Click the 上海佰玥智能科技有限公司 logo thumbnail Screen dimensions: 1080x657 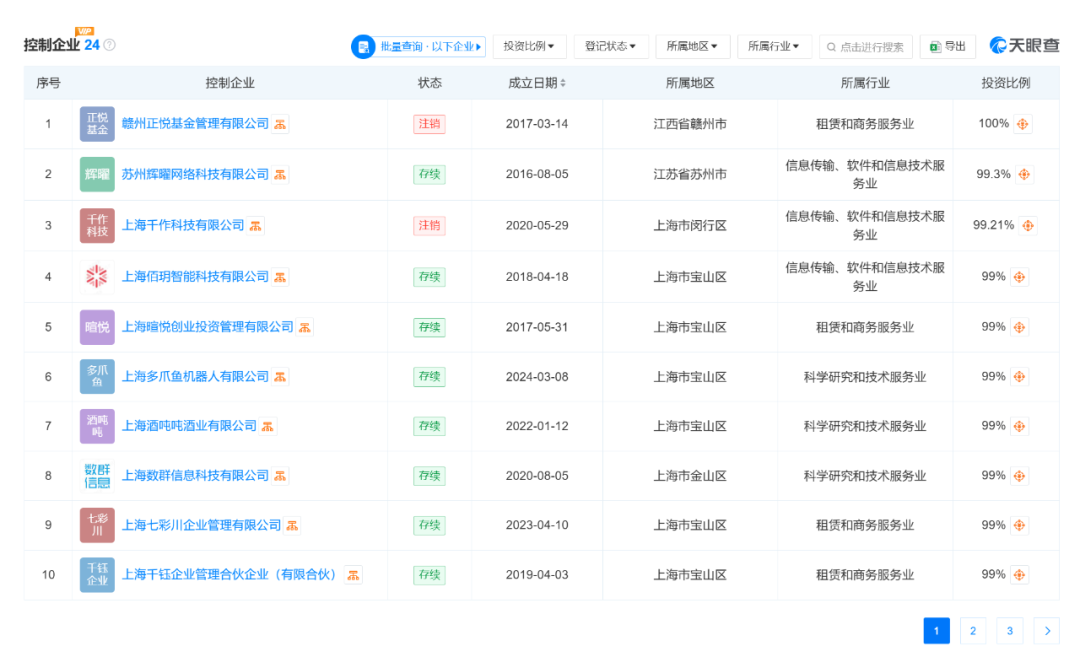[x=97, y=277]
